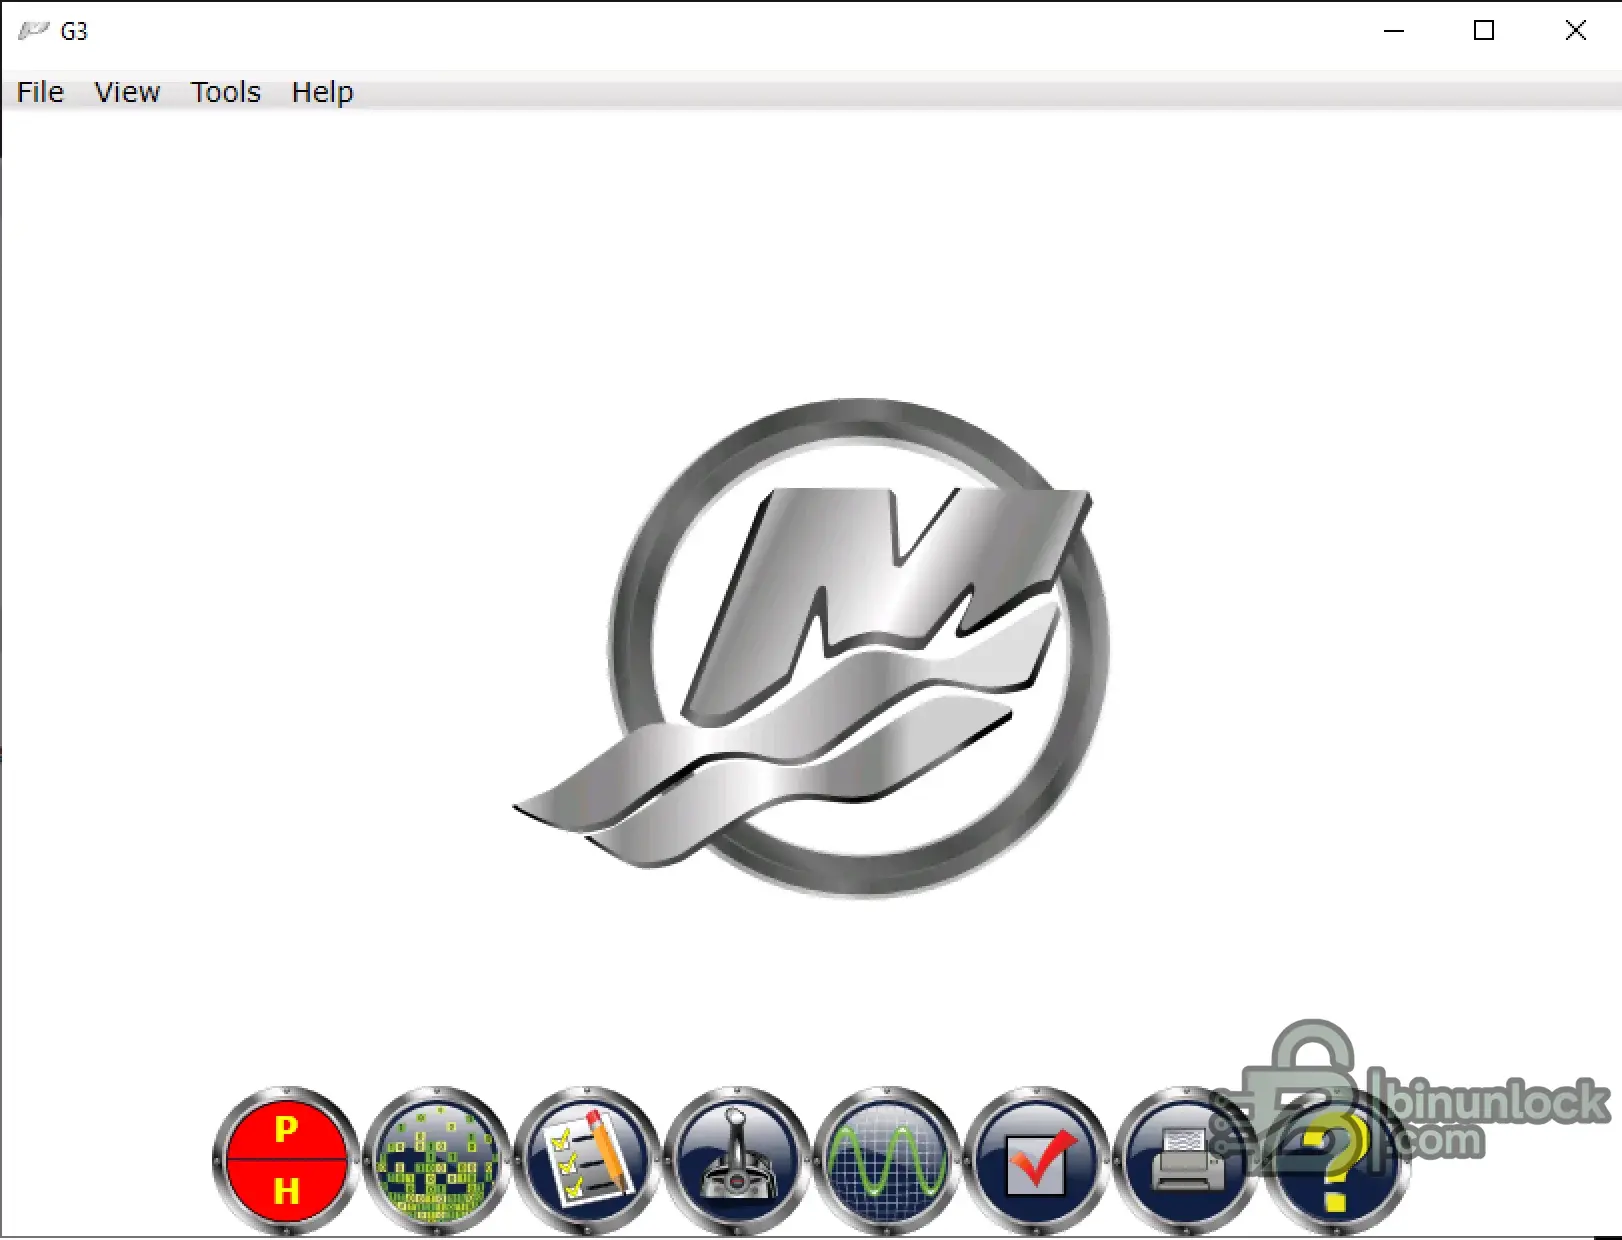Open the active tests checkmark tool
Viewport: 1622px width, 1240px height.
tap(1038, 1165)
